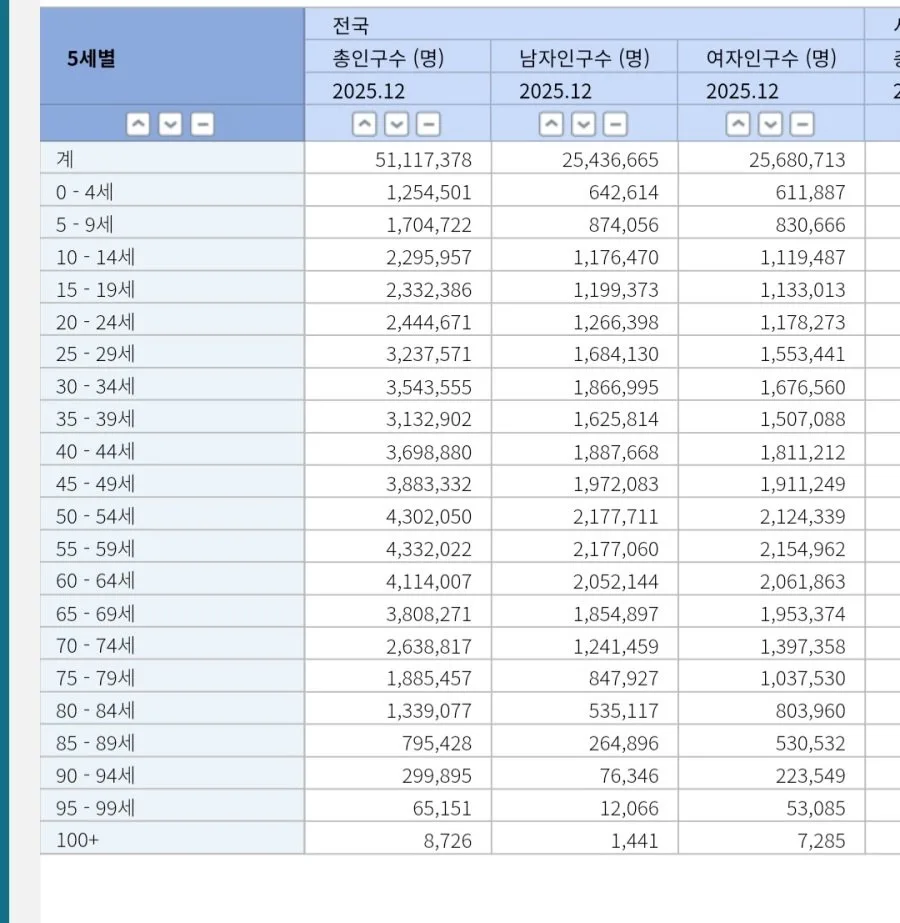Image resolution: width=900 pixels, height=923 pixels.
Task: Click female total cell 25,680,713
Action: (771, 158)
